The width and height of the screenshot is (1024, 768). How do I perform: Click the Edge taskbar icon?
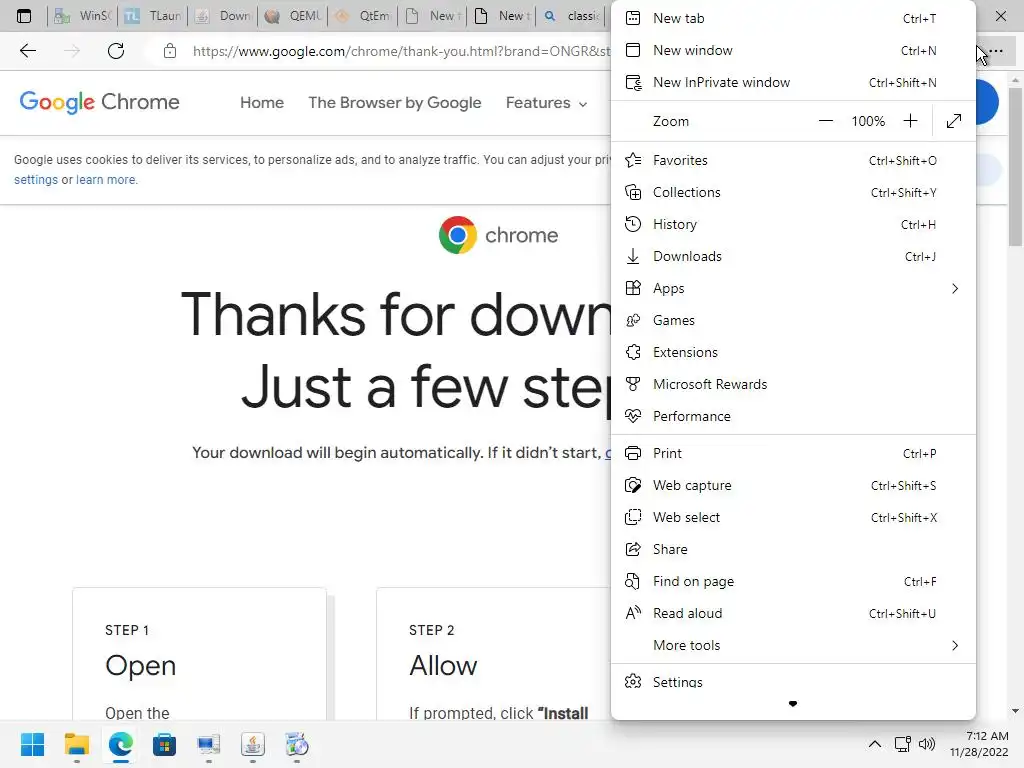121,744
